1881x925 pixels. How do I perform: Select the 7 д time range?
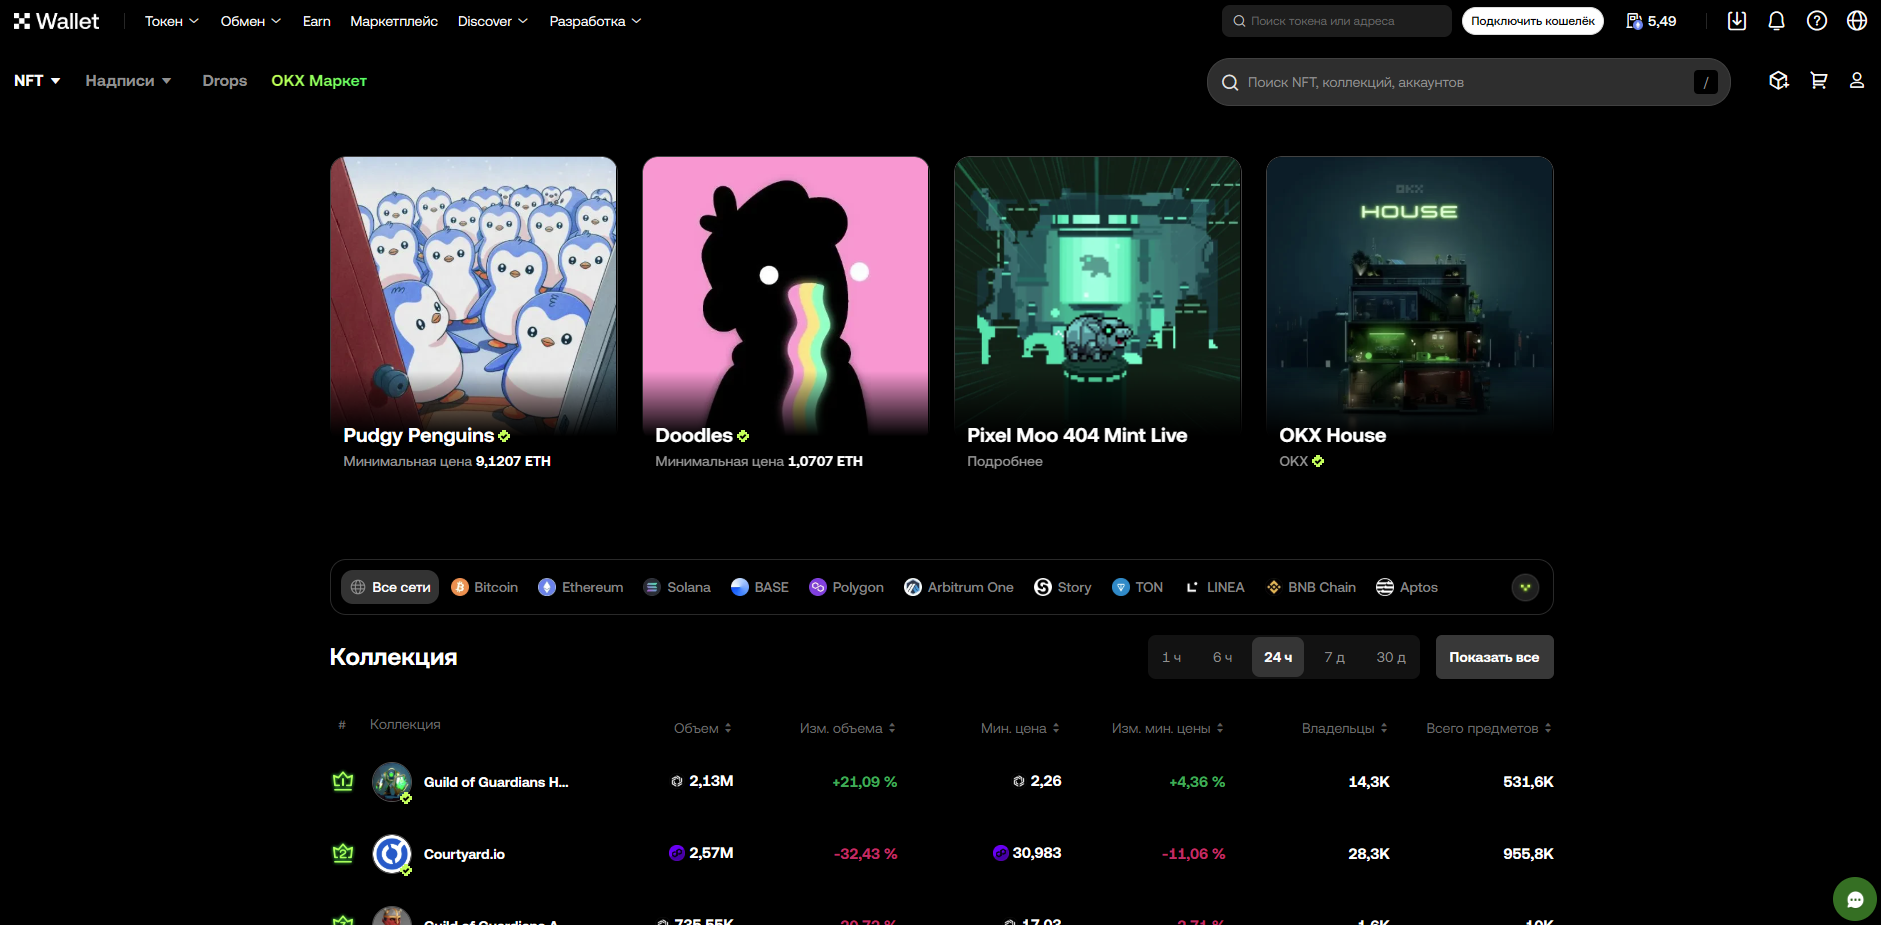click(1335, 657)
